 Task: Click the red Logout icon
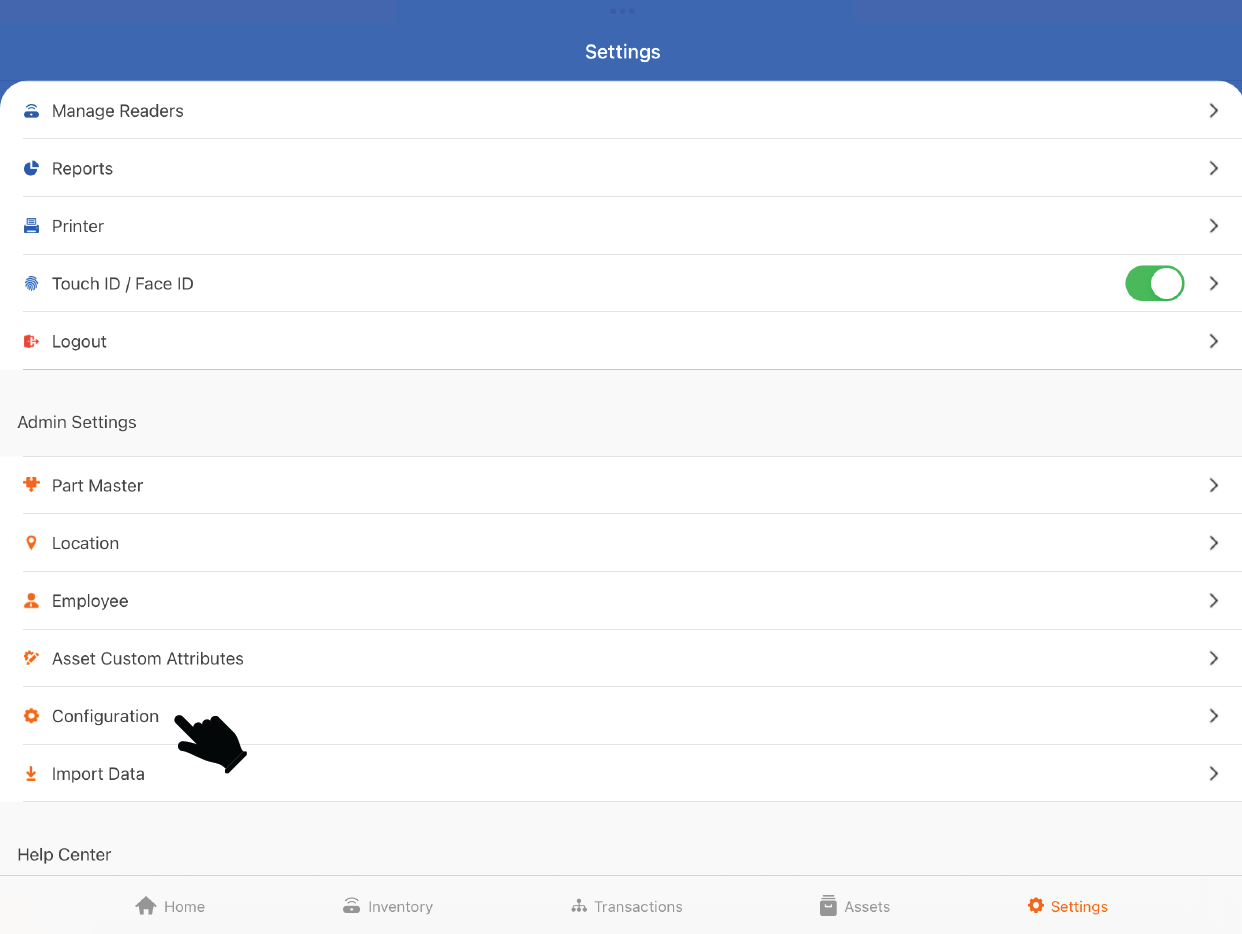click(x=31, y=342)
